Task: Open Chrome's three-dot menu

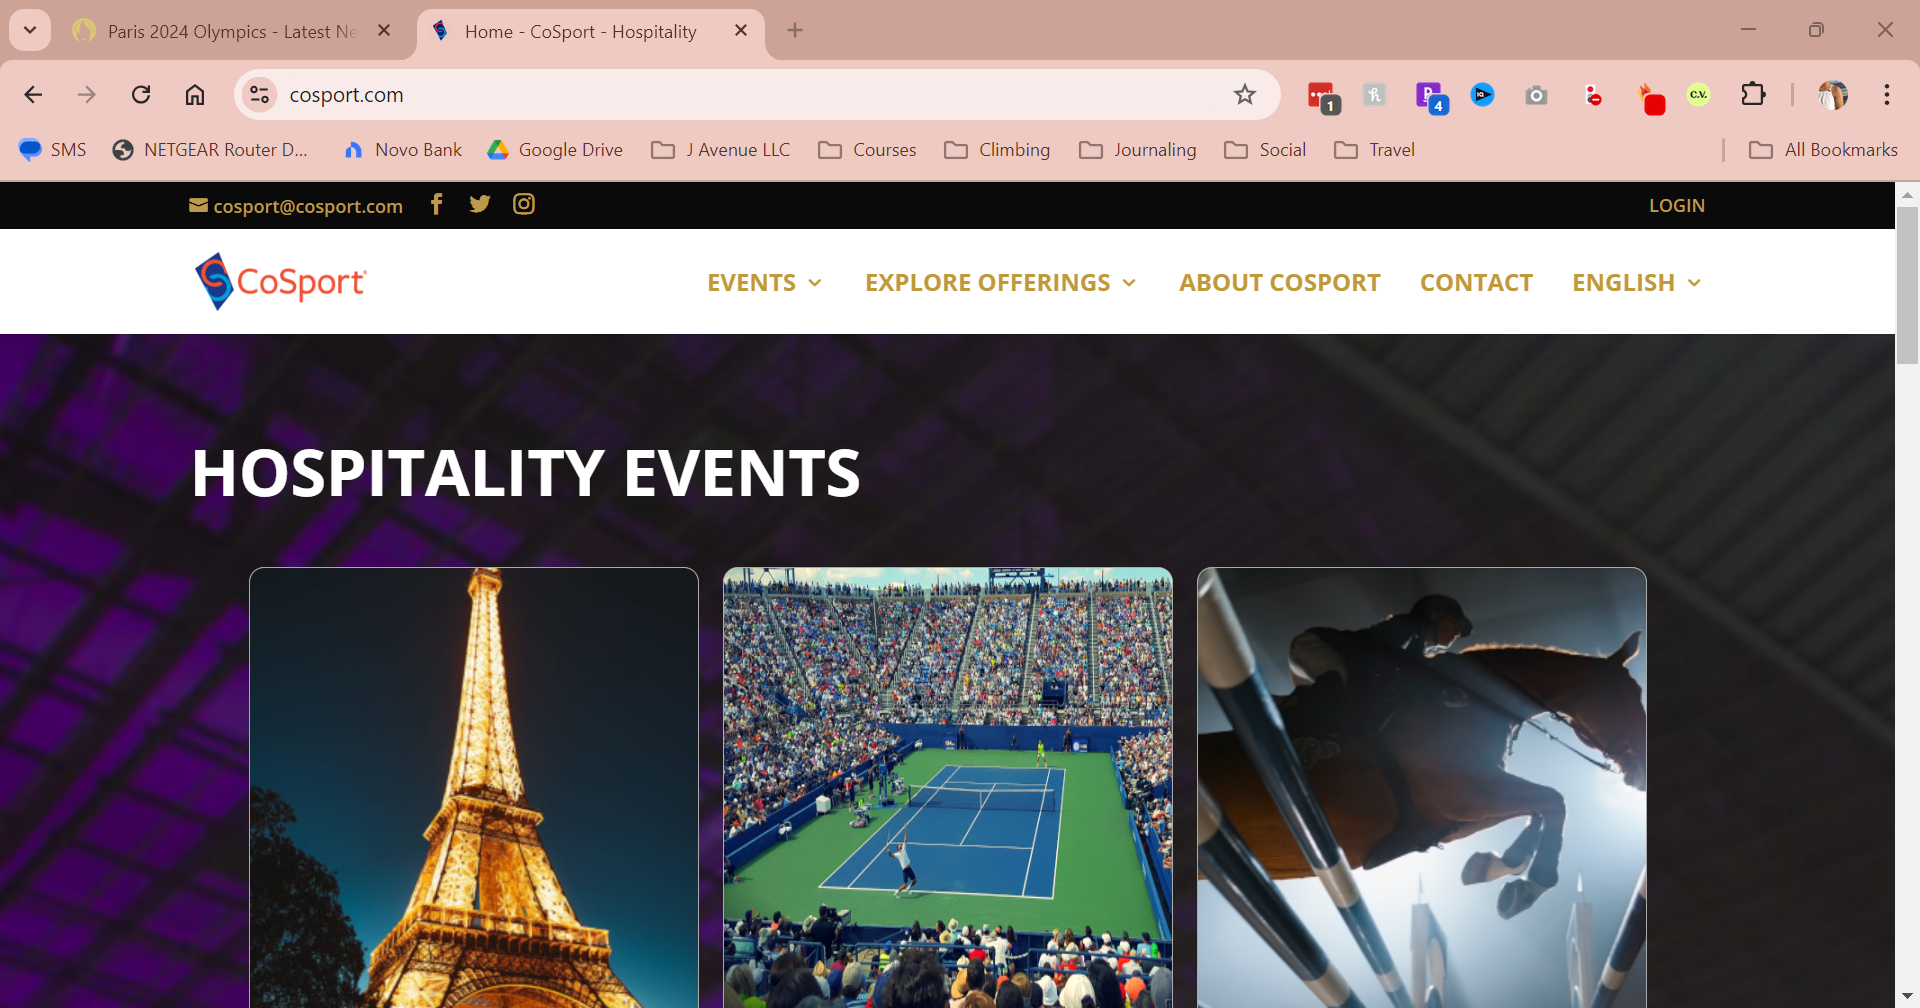Action: click(1887, 95)
